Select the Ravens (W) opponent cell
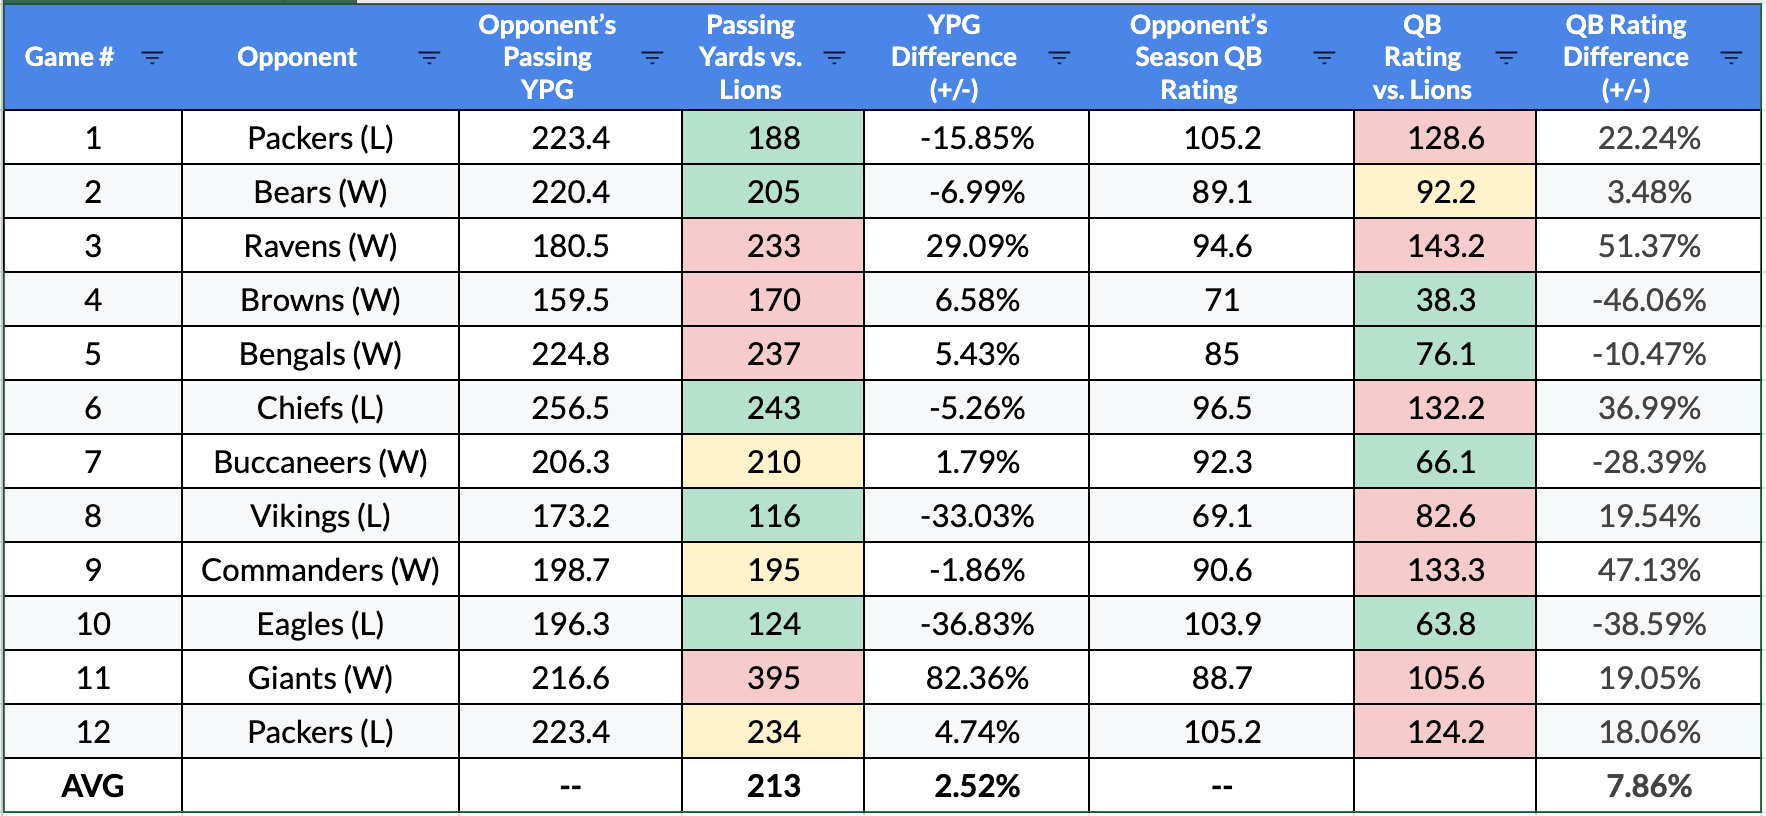The height and width of the screenshot is (816, 1766). (320, 246)
